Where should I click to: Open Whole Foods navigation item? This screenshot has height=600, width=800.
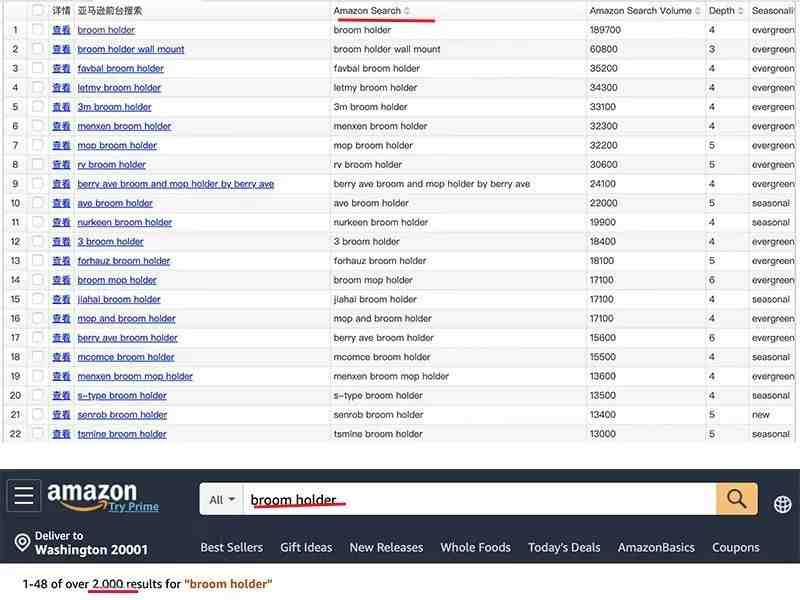tap(476, 547)
